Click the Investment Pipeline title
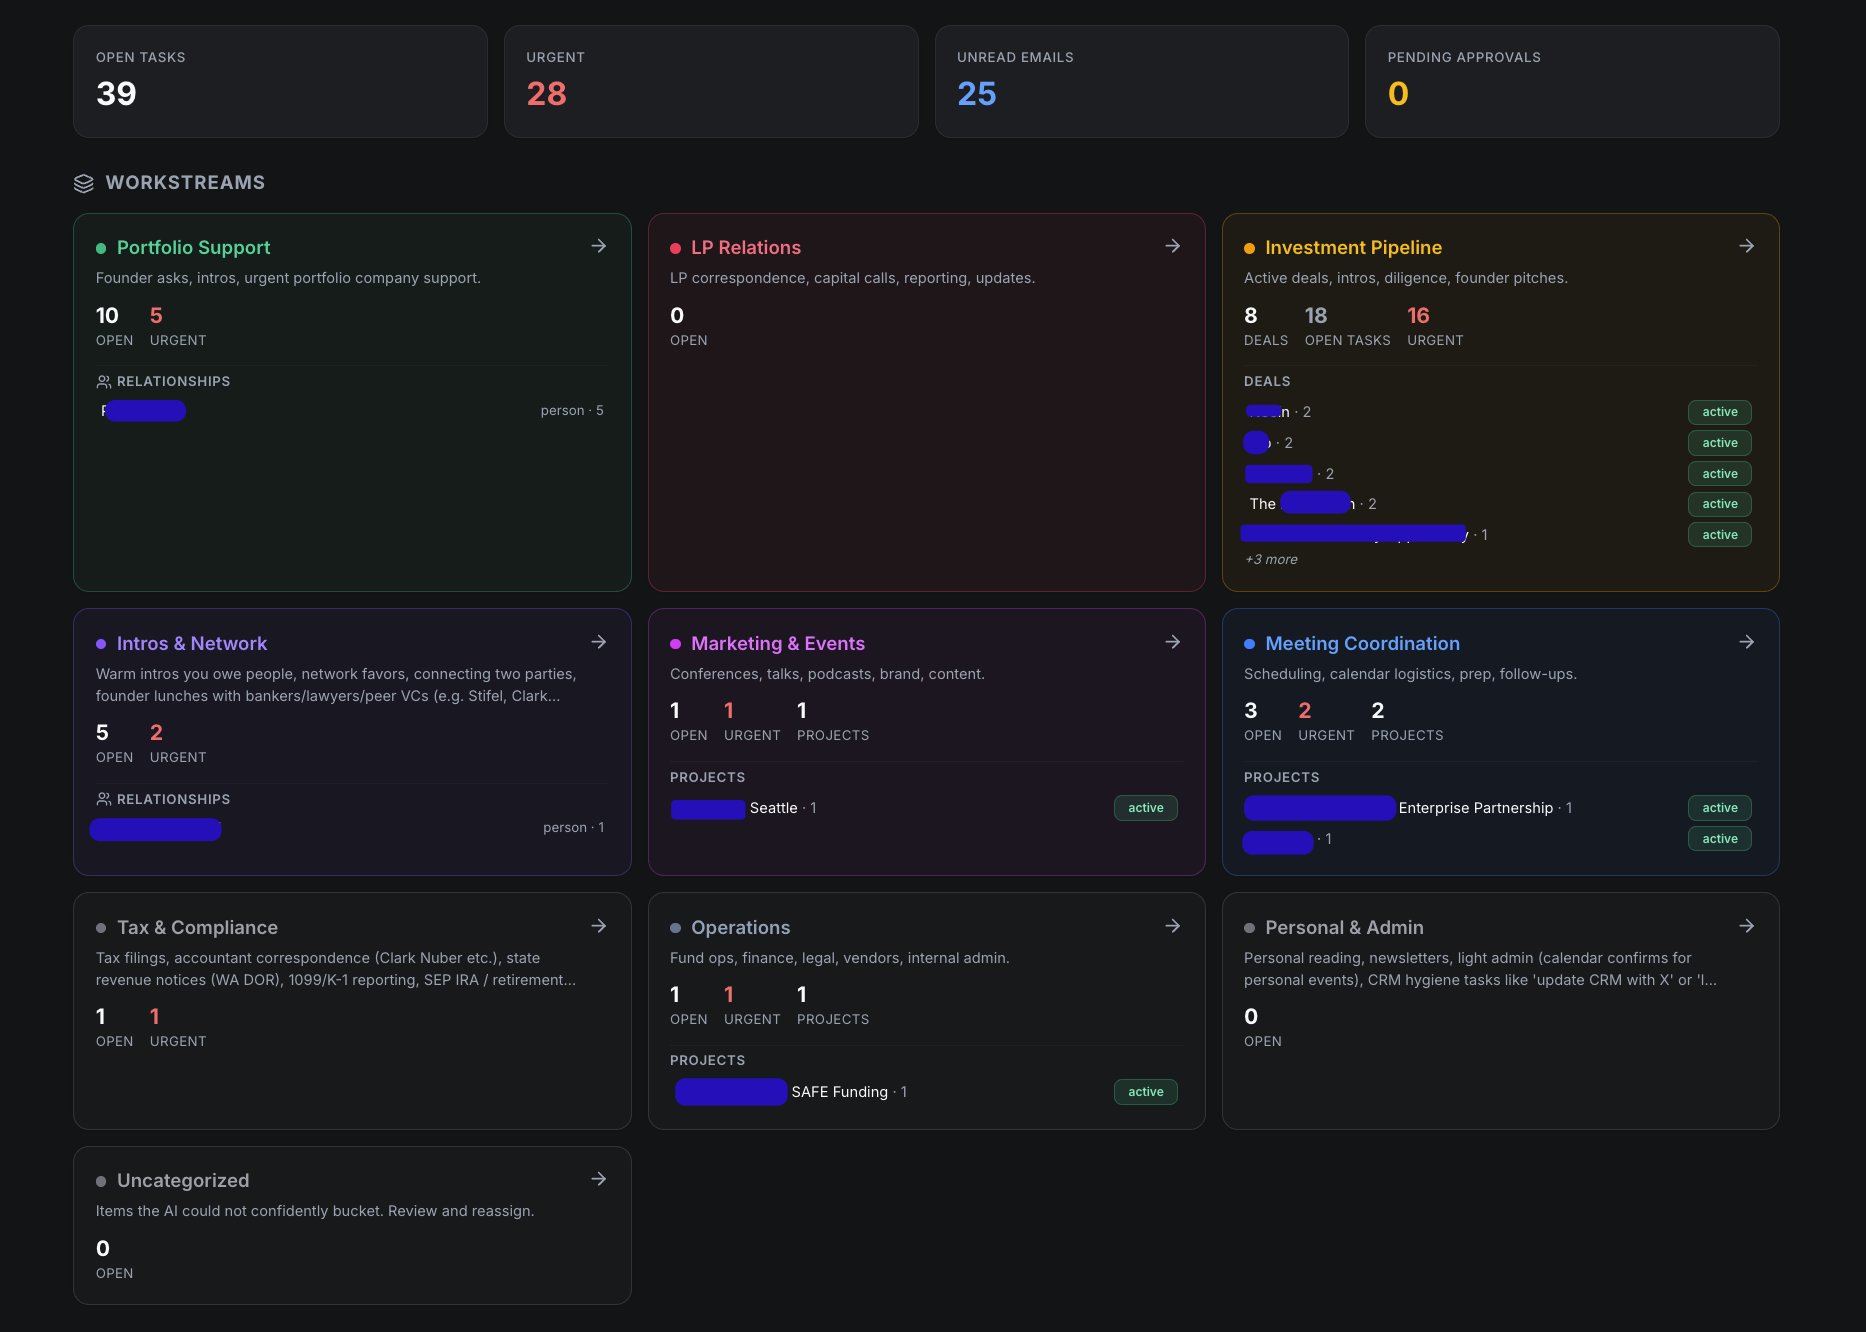The width and height of the screenshot is (1866, 1332). pyautogui.click(x=1353, y=247)
